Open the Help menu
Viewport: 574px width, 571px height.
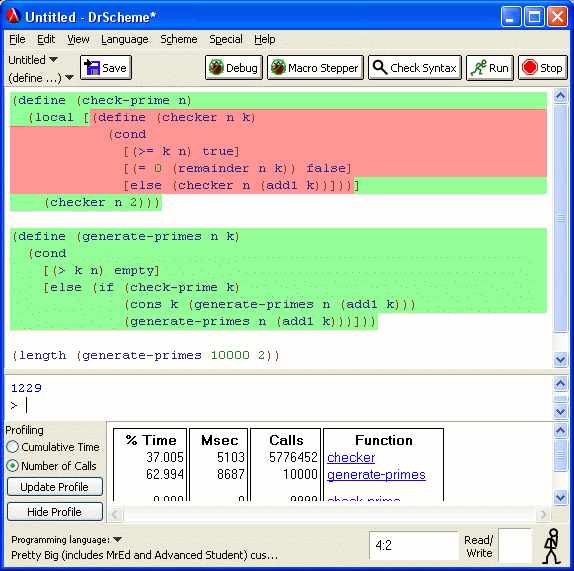265,39
